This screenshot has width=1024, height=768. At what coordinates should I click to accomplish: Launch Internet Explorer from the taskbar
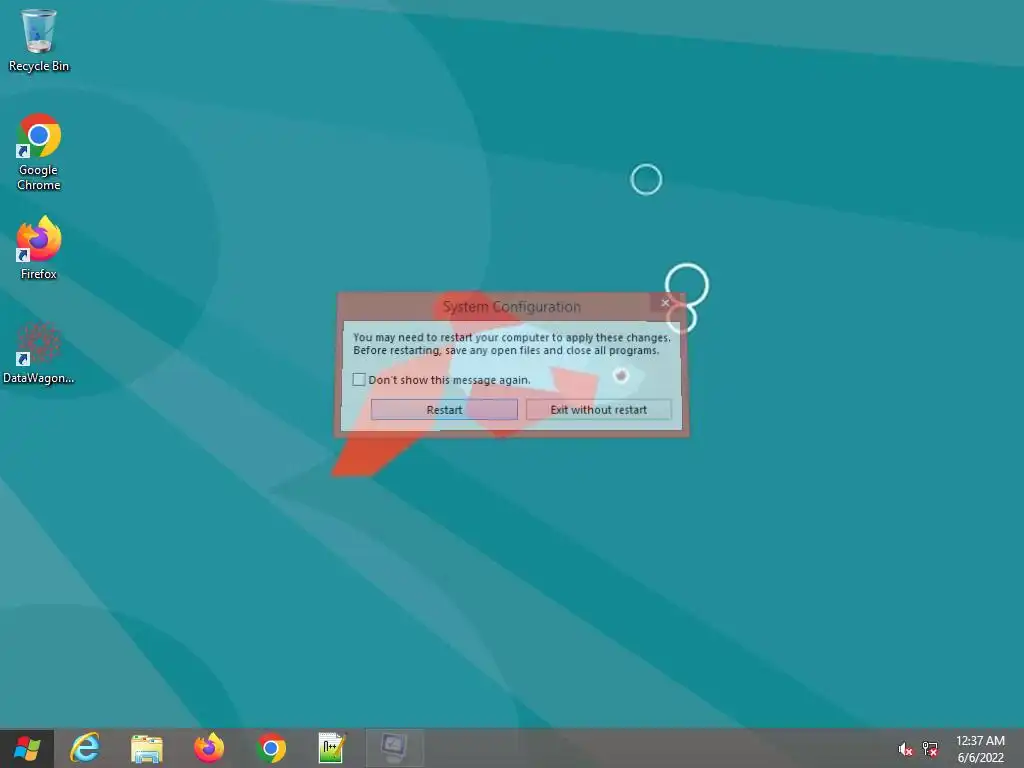coord(85,748)
